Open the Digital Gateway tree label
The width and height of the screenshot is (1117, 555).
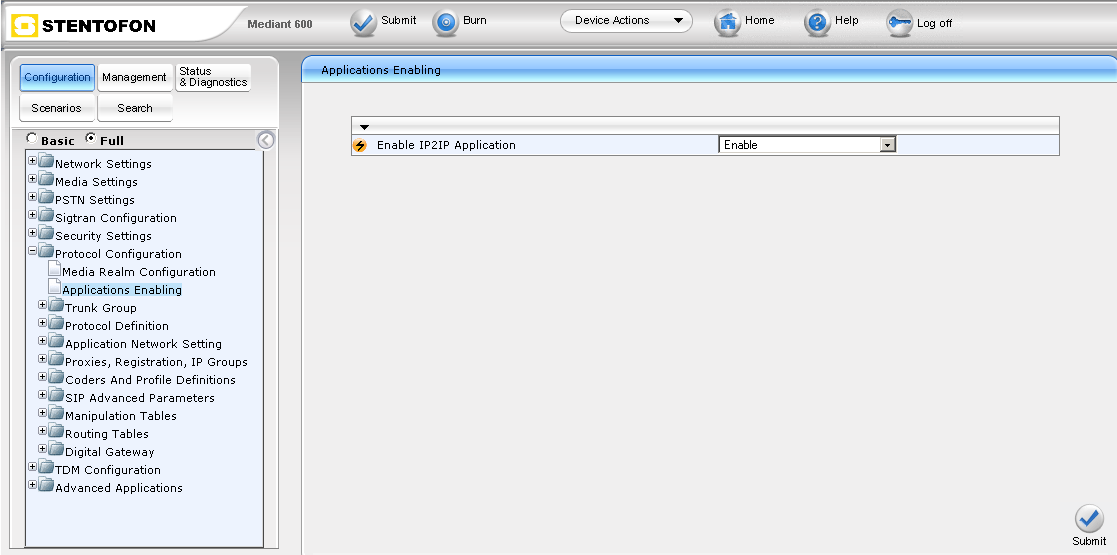pos(110,452)
